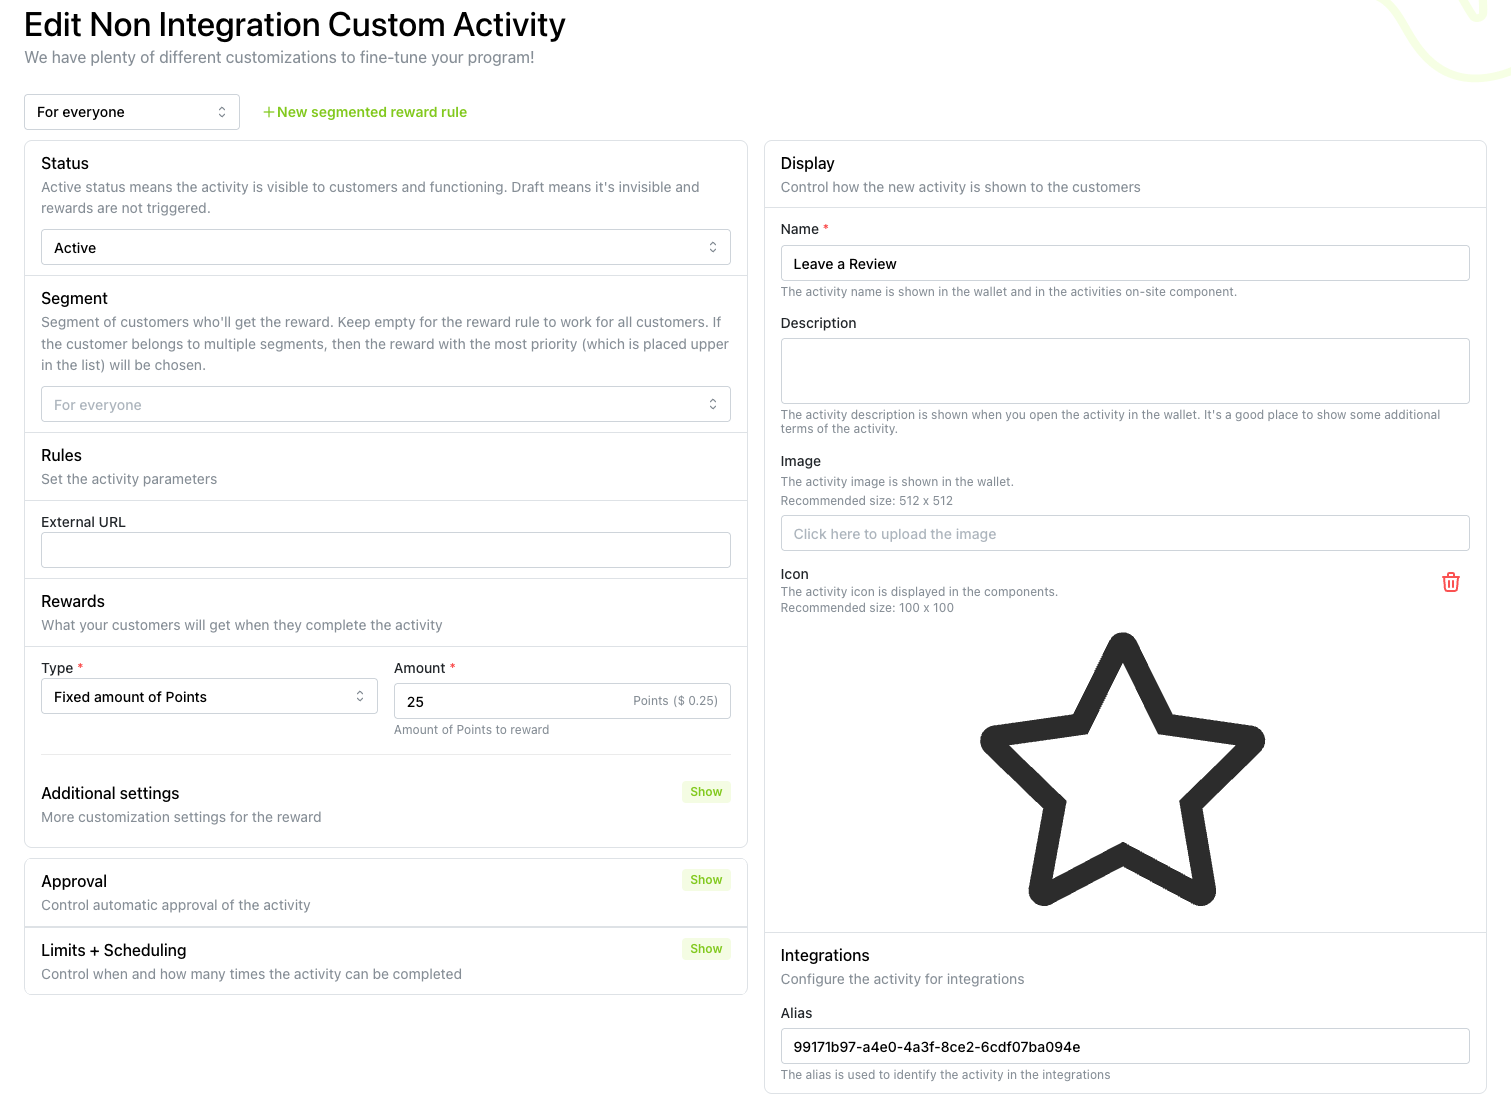Click plus icon for new segmented reward rule

click(268, 112)
